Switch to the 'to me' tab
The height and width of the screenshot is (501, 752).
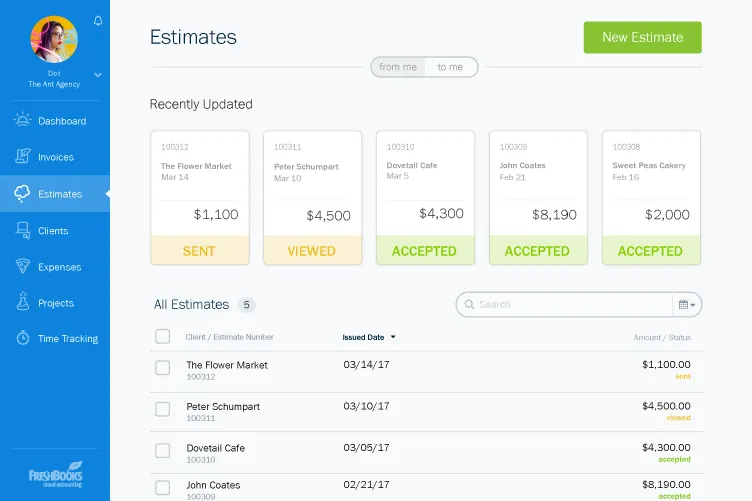[450, 67]
